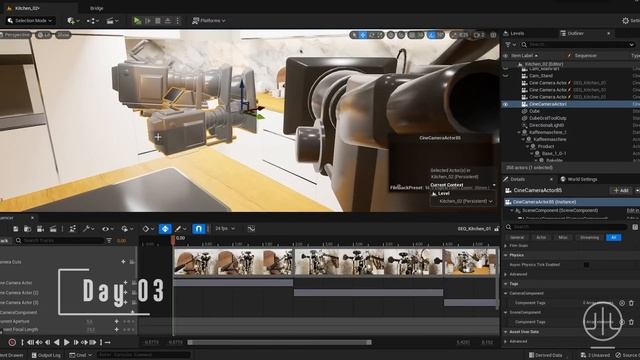Open play options three-dot menu
The image size is (640, 360).
[178, 20]
